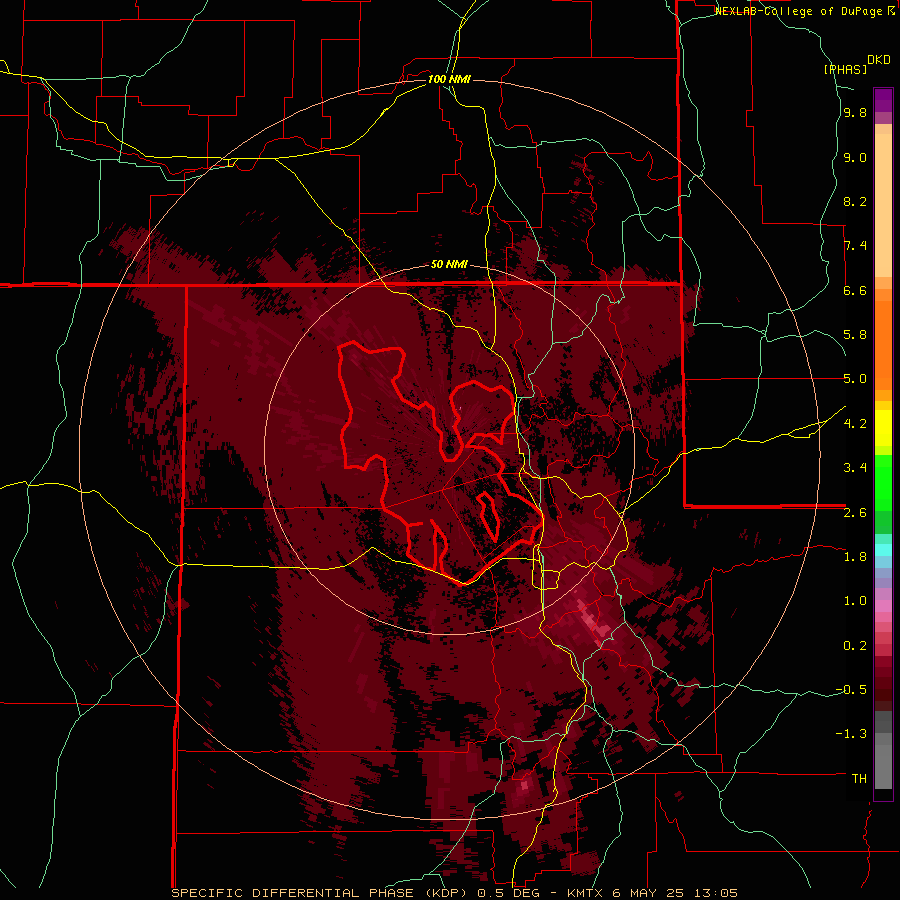Image resolution: width=900 pixels, height=900 pixels.
Task: Click the 1.0 scale value
Action: tap(855, 600)
